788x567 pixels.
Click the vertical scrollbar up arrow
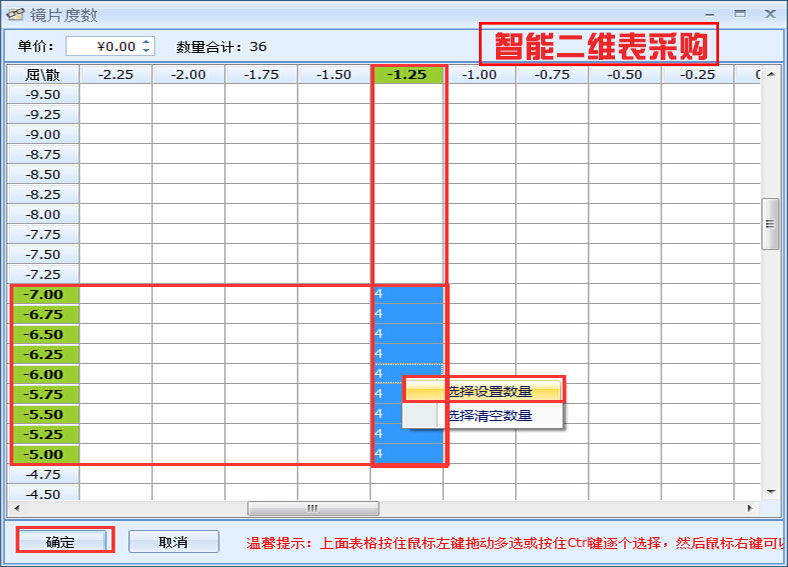[x=770, y=73]
